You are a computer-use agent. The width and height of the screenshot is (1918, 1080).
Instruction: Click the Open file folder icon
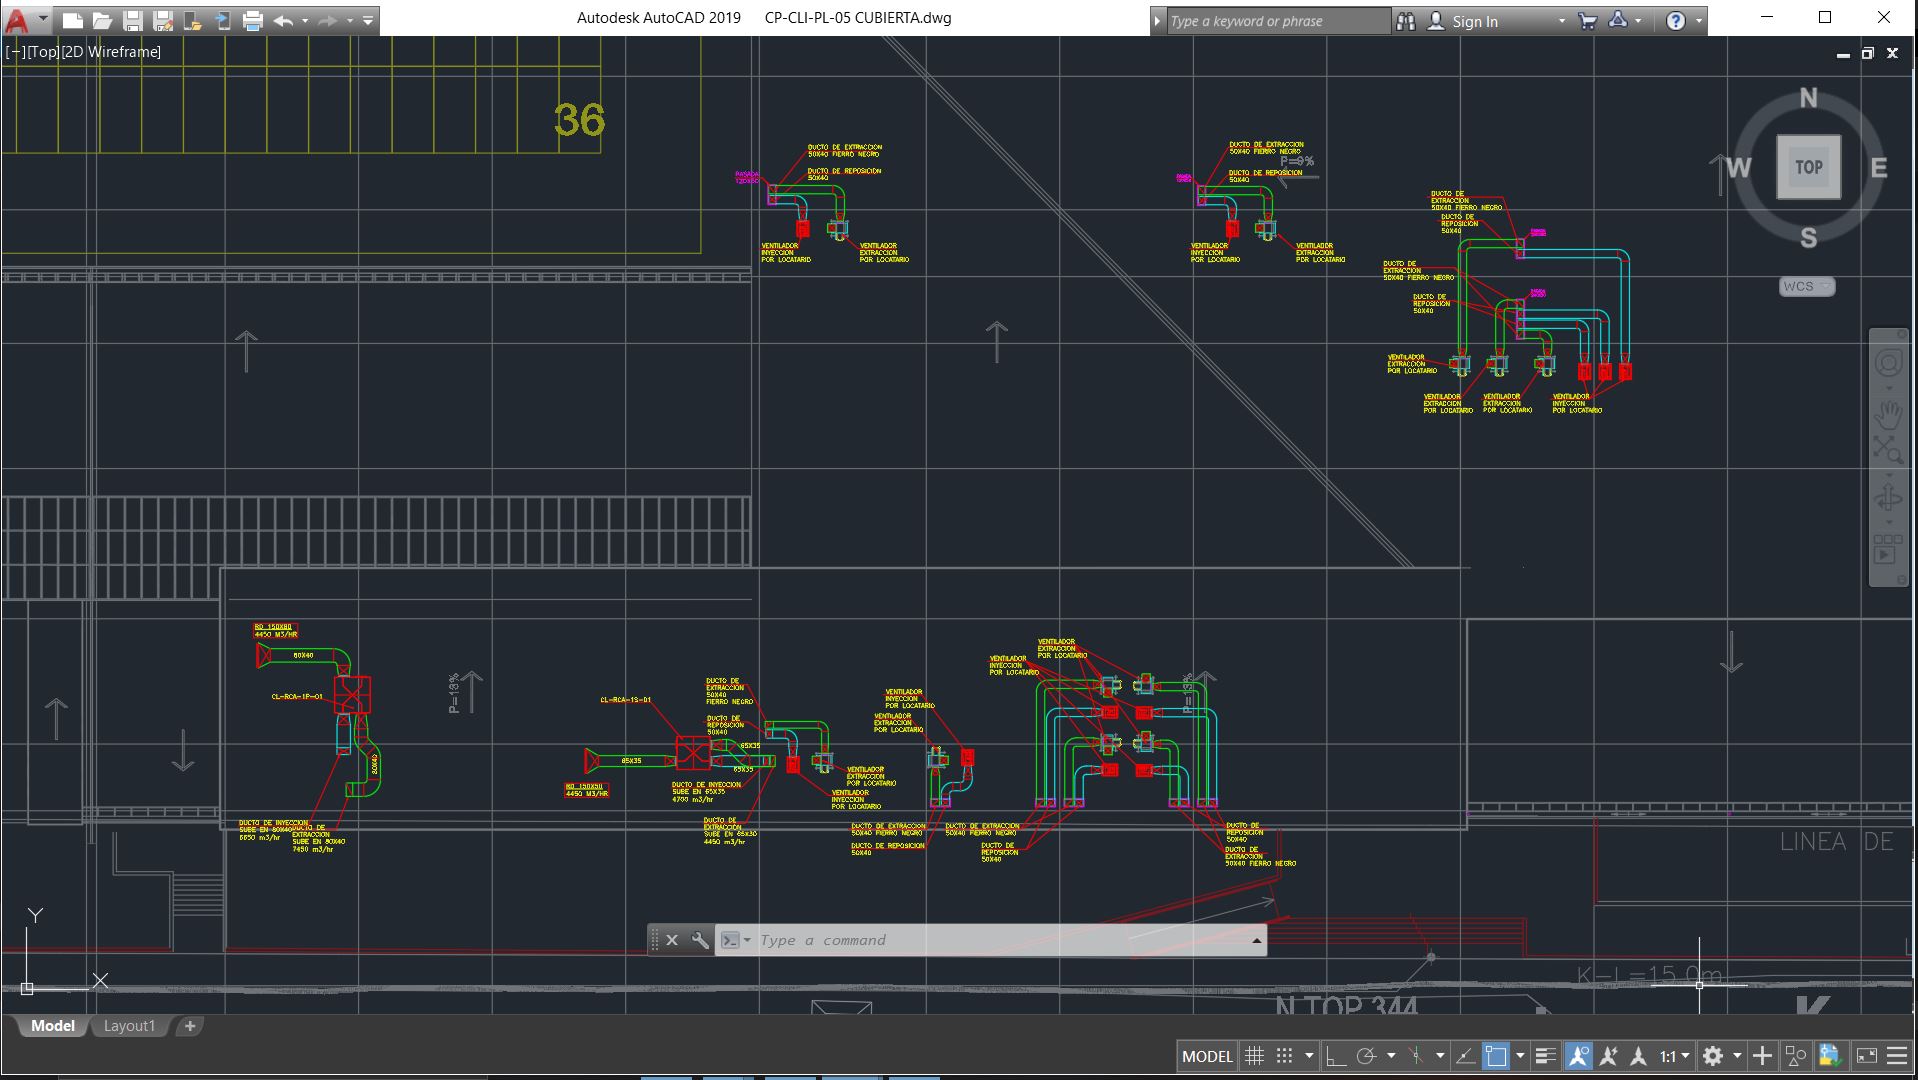click(102, 20)
